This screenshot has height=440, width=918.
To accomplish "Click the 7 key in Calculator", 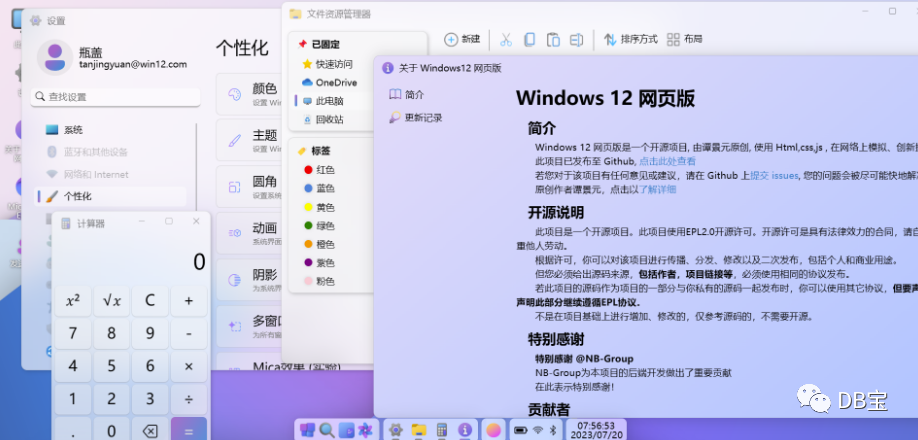I will tap(73, 334).
